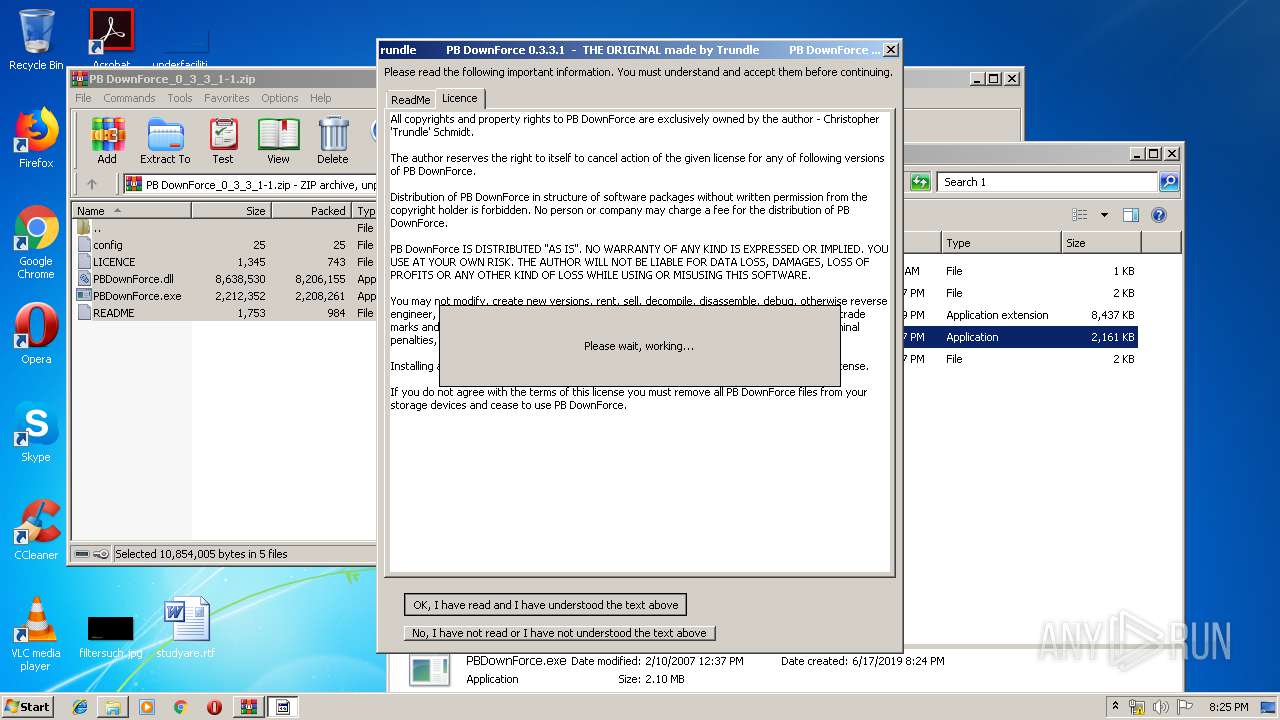The image size is (1280, 720).
Task: Click the green refresh icon in Explorer window
Action: [x=921, y=182]
